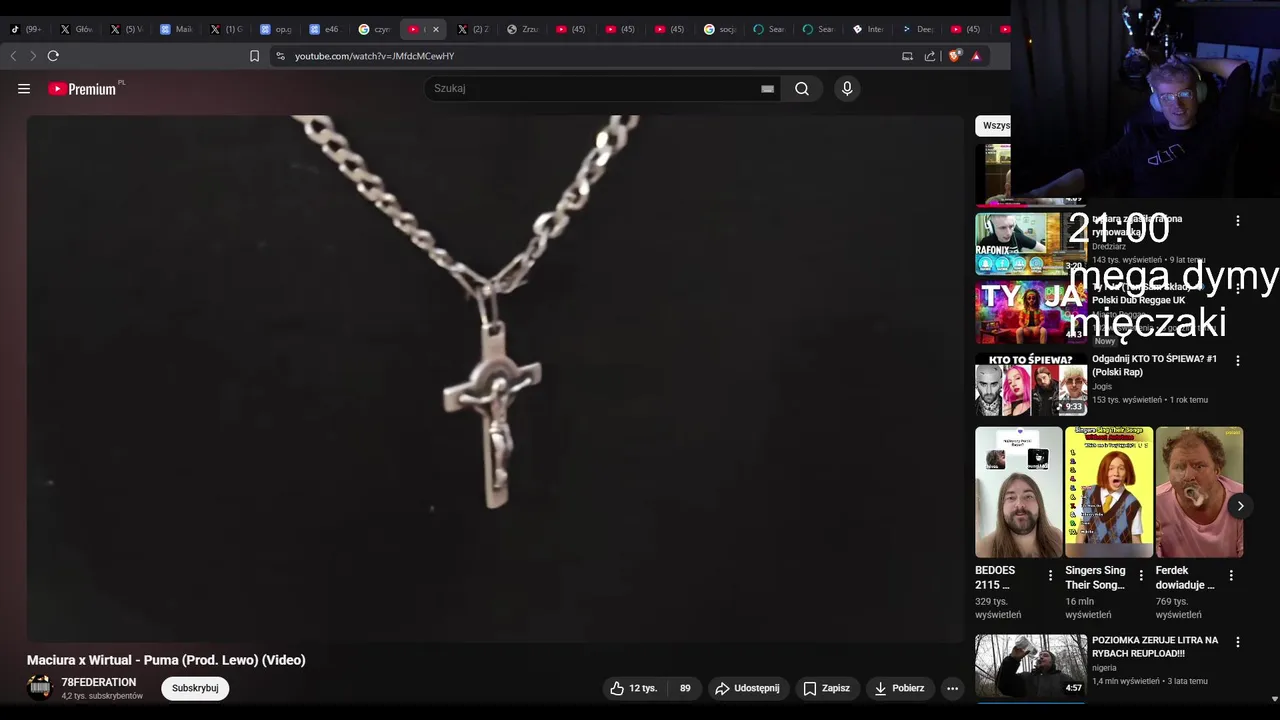Click the 'Maciura x Virtual - Puma' video title
This screenshot has width=1280, height=720.
tap(166, 660)
